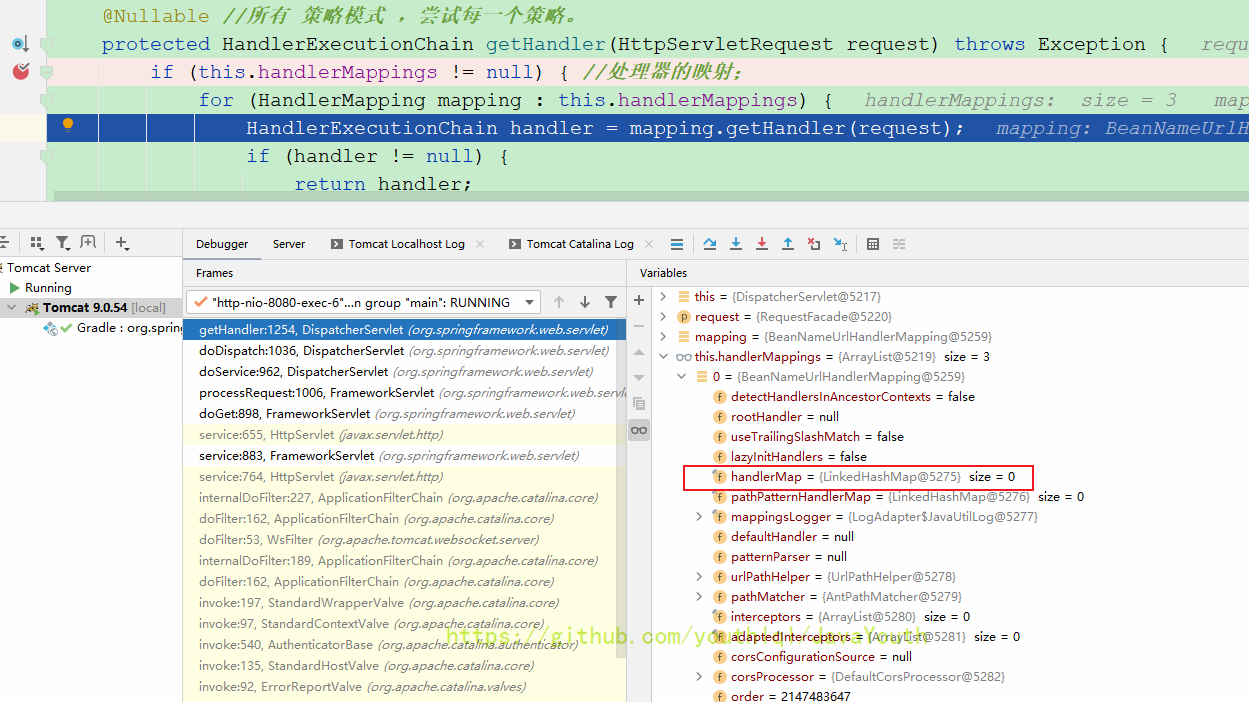Open Evaluate Expression calculator icon
The height and width of the screenshot is (702, 1249).
[873, 244]
